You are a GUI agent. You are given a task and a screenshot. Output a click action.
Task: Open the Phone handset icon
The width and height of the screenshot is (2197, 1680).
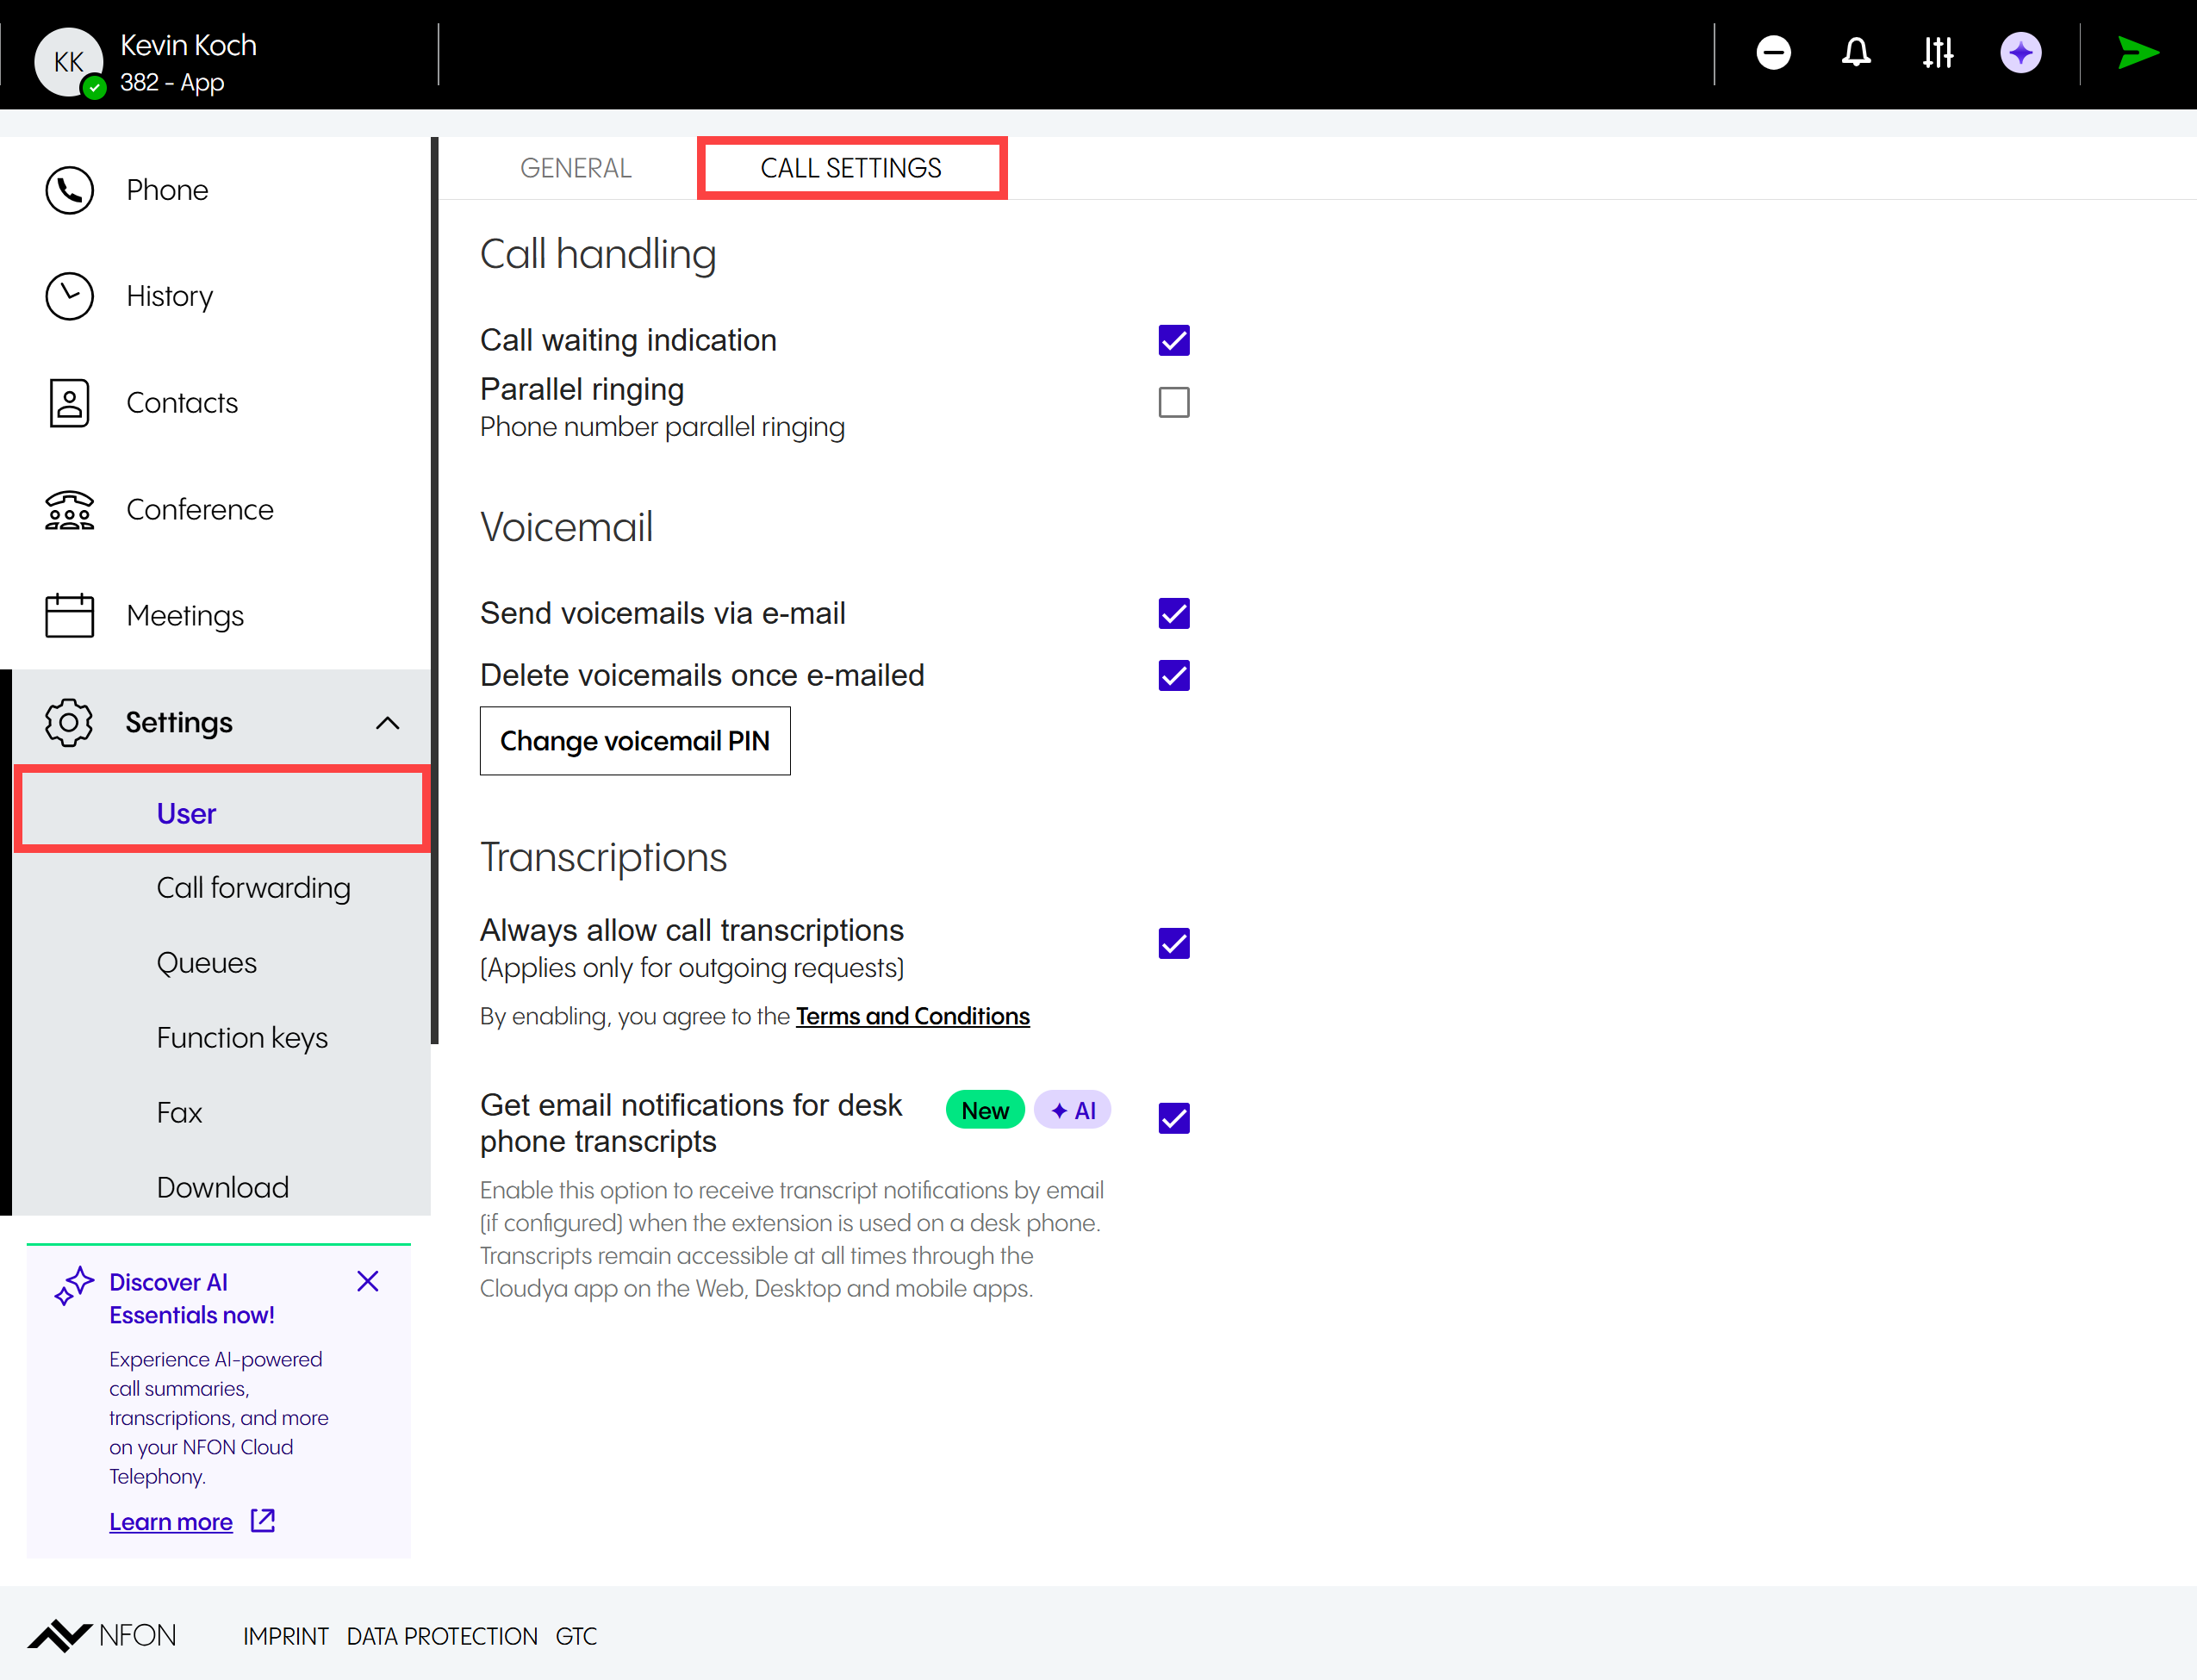[x=69, y=190]
